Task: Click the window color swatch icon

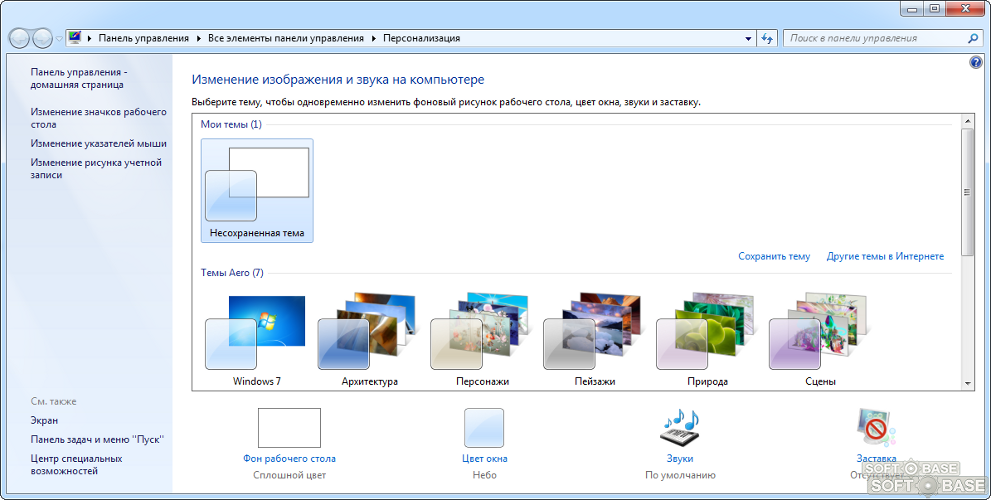Action: pos(484,428)
